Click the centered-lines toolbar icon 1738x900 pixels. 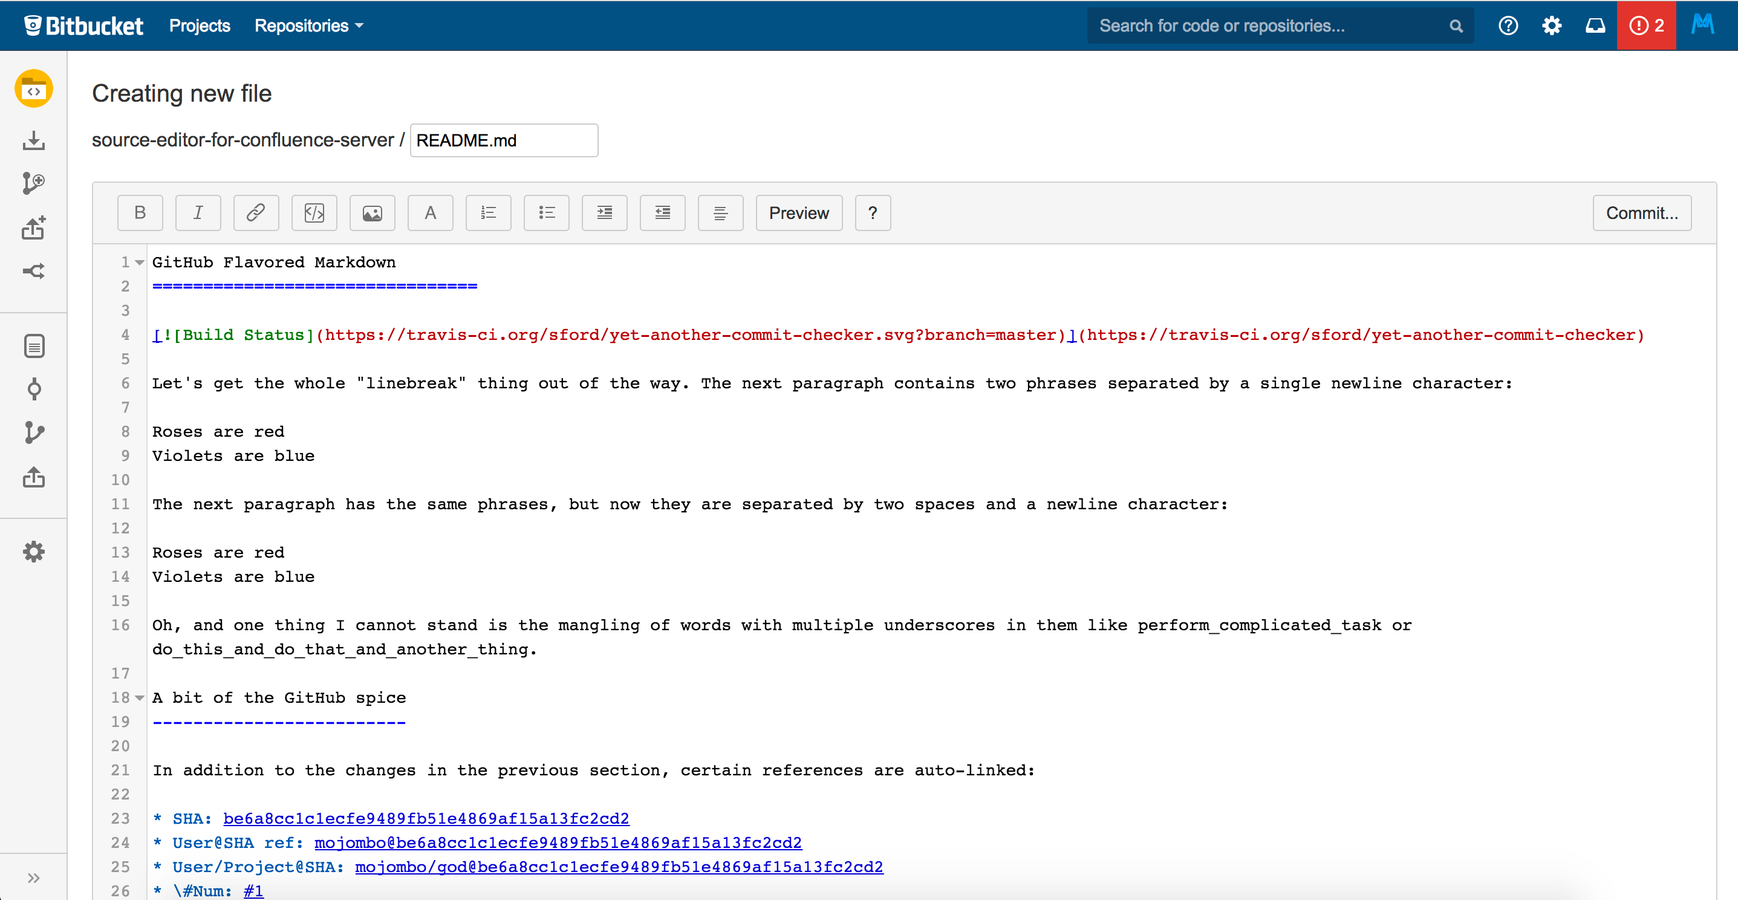click(x=720, y=213)
